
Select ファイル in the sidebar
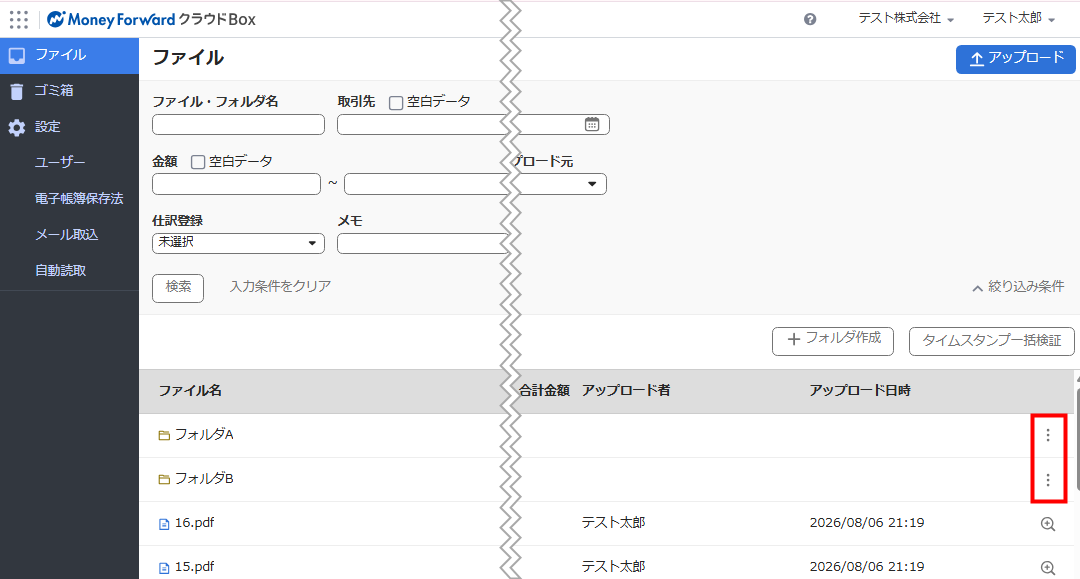pyautogui.click(x=70, y=55)
